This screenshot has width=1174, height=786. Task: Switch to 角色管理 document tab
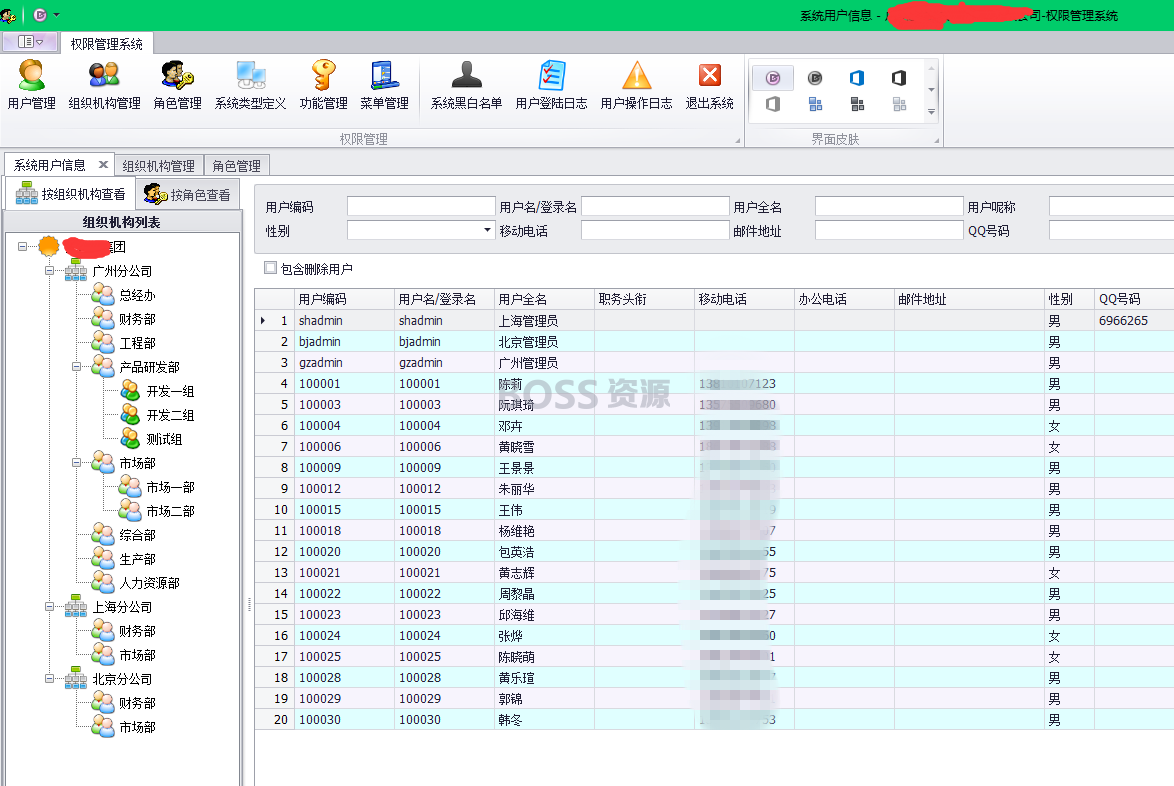pos(237,165)
